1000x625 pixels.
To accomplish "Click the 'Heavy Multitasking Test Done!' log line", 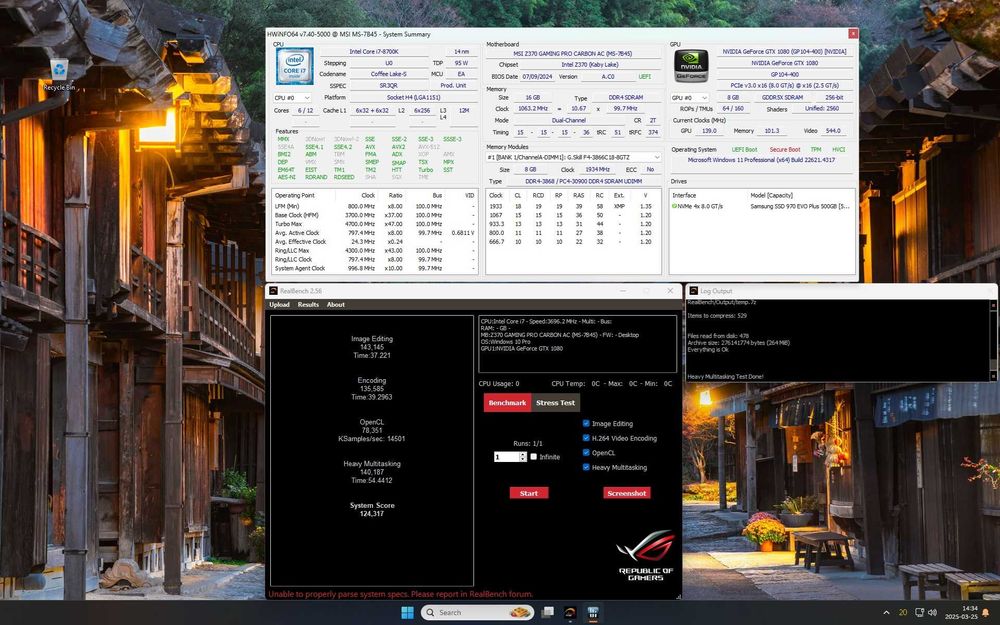I will click(725, 376).
